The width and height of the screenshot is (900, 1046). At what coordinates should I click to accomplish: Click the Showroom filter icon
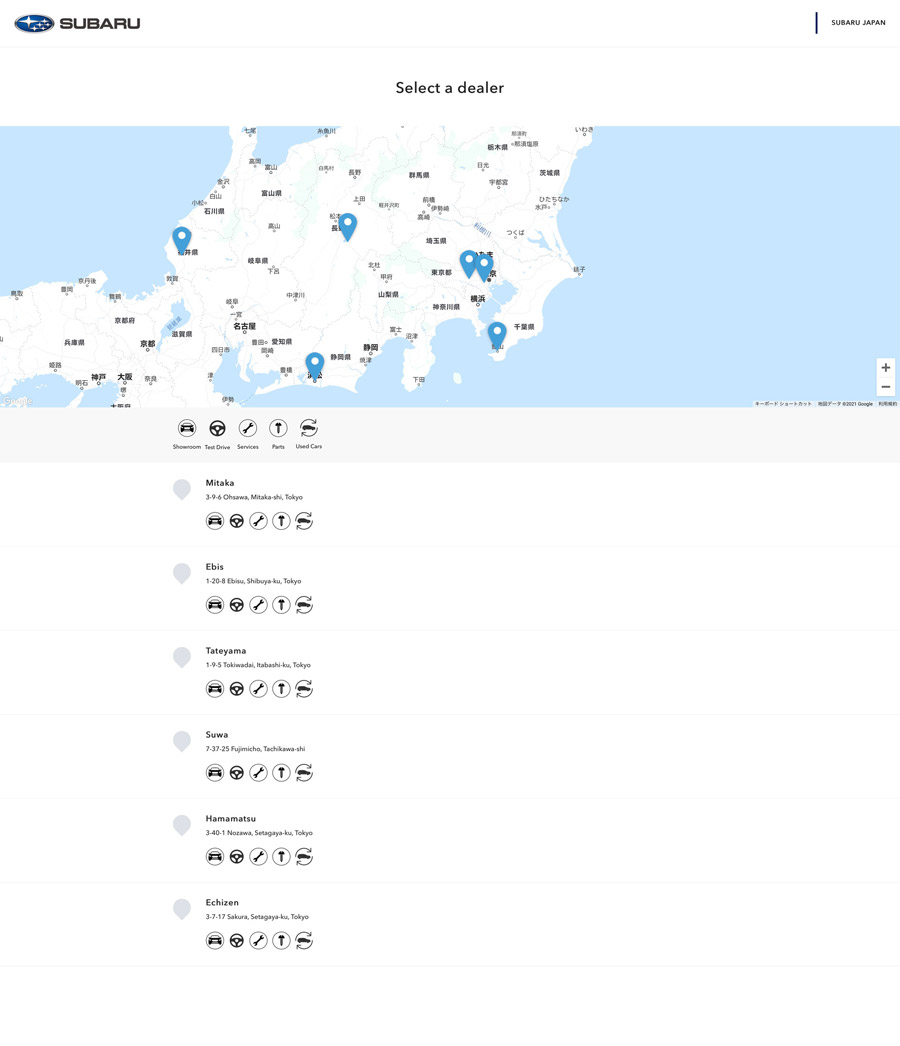(187, 428)
